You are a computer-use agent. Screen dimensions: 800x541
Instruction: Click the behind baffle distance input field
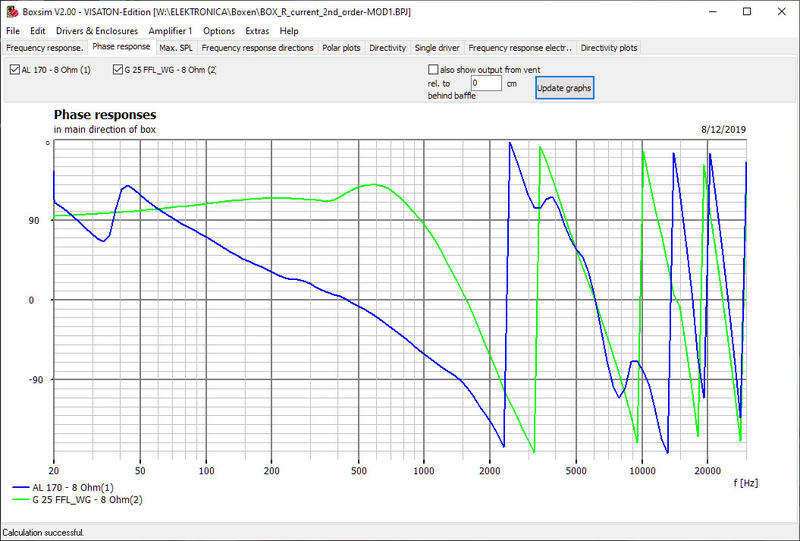pyautogui.click(x=486, y=84)
